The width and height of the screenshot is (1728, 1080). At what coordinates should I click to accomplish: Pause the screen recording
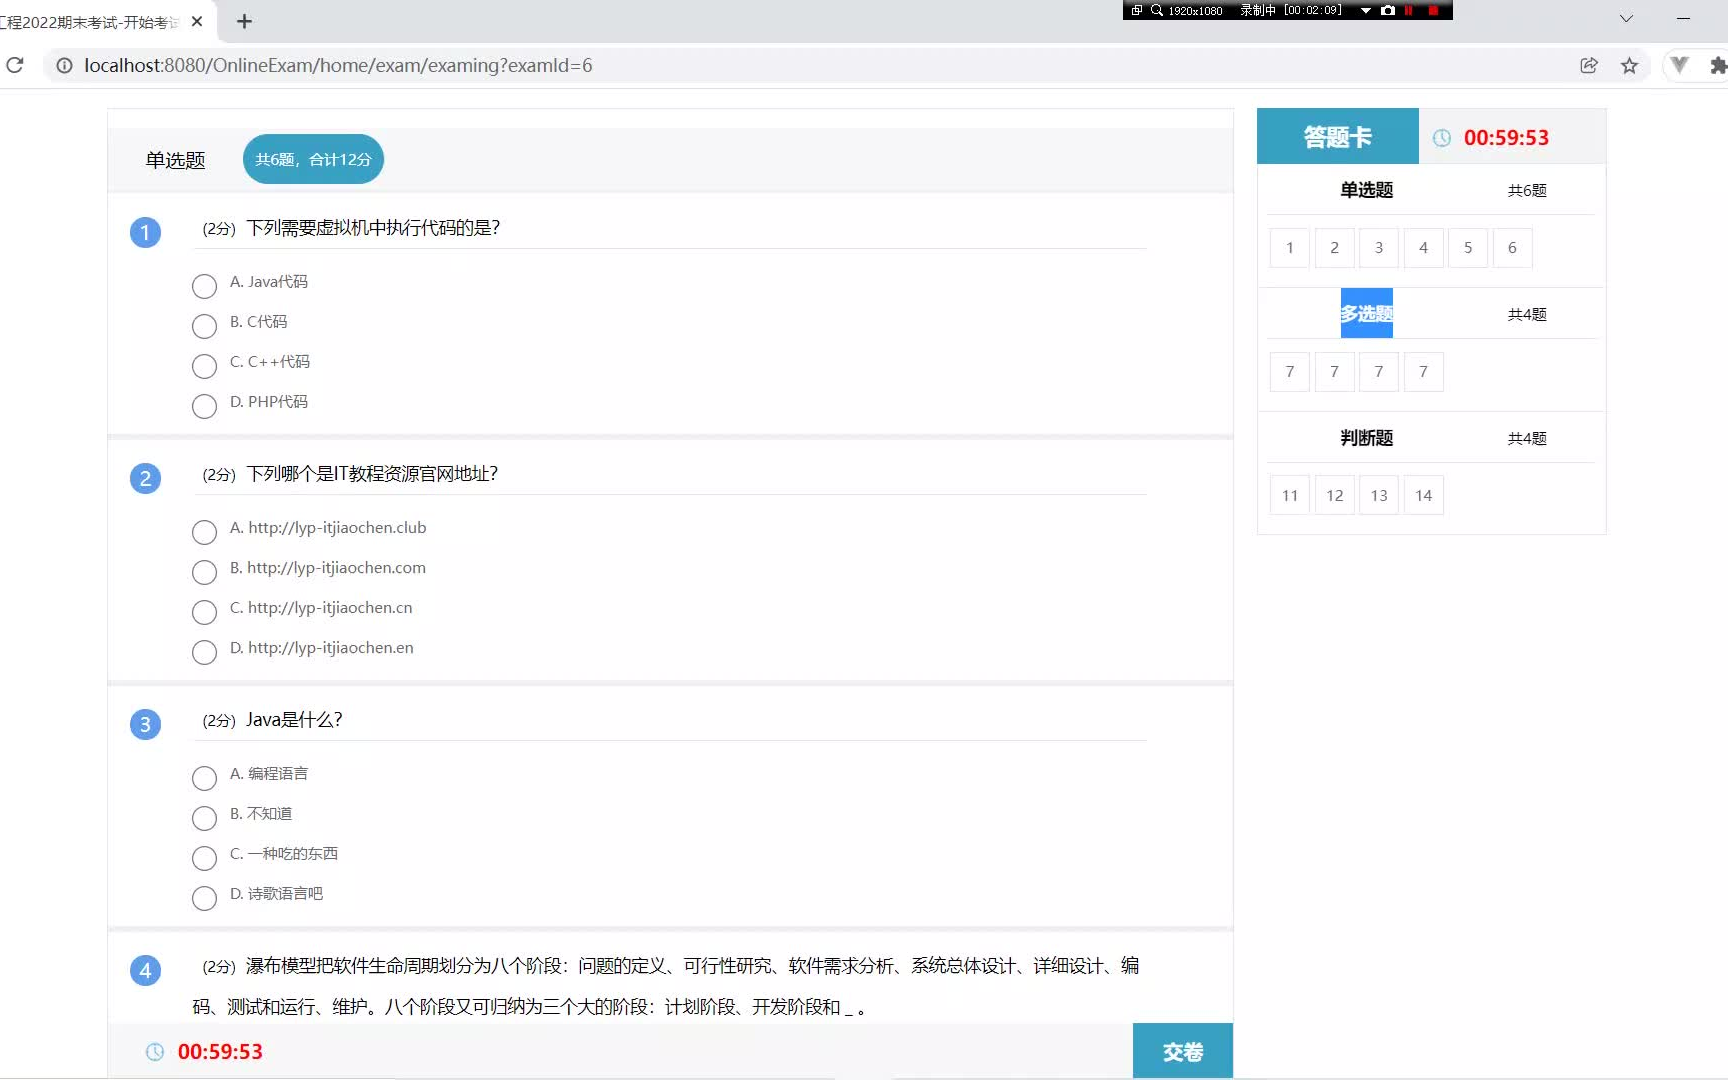tap(1409, 10)
